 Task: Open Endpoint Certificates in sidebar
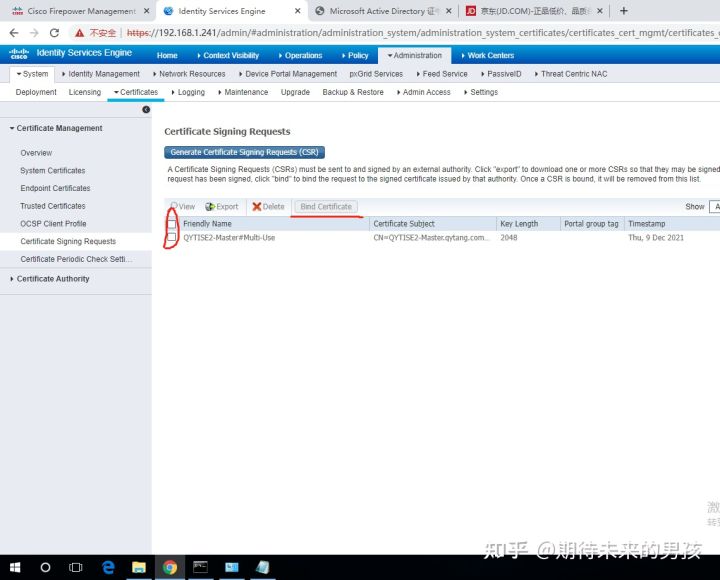[55, 188]
